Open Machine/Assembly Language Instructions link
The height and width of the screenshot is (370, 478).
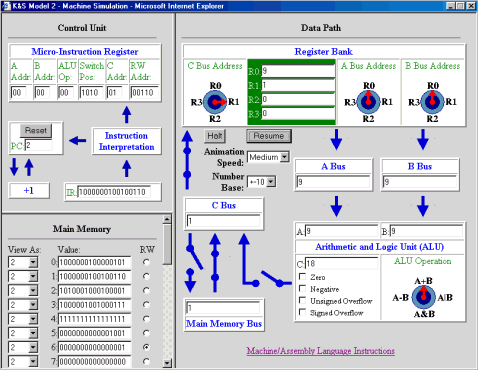point(321,351)
